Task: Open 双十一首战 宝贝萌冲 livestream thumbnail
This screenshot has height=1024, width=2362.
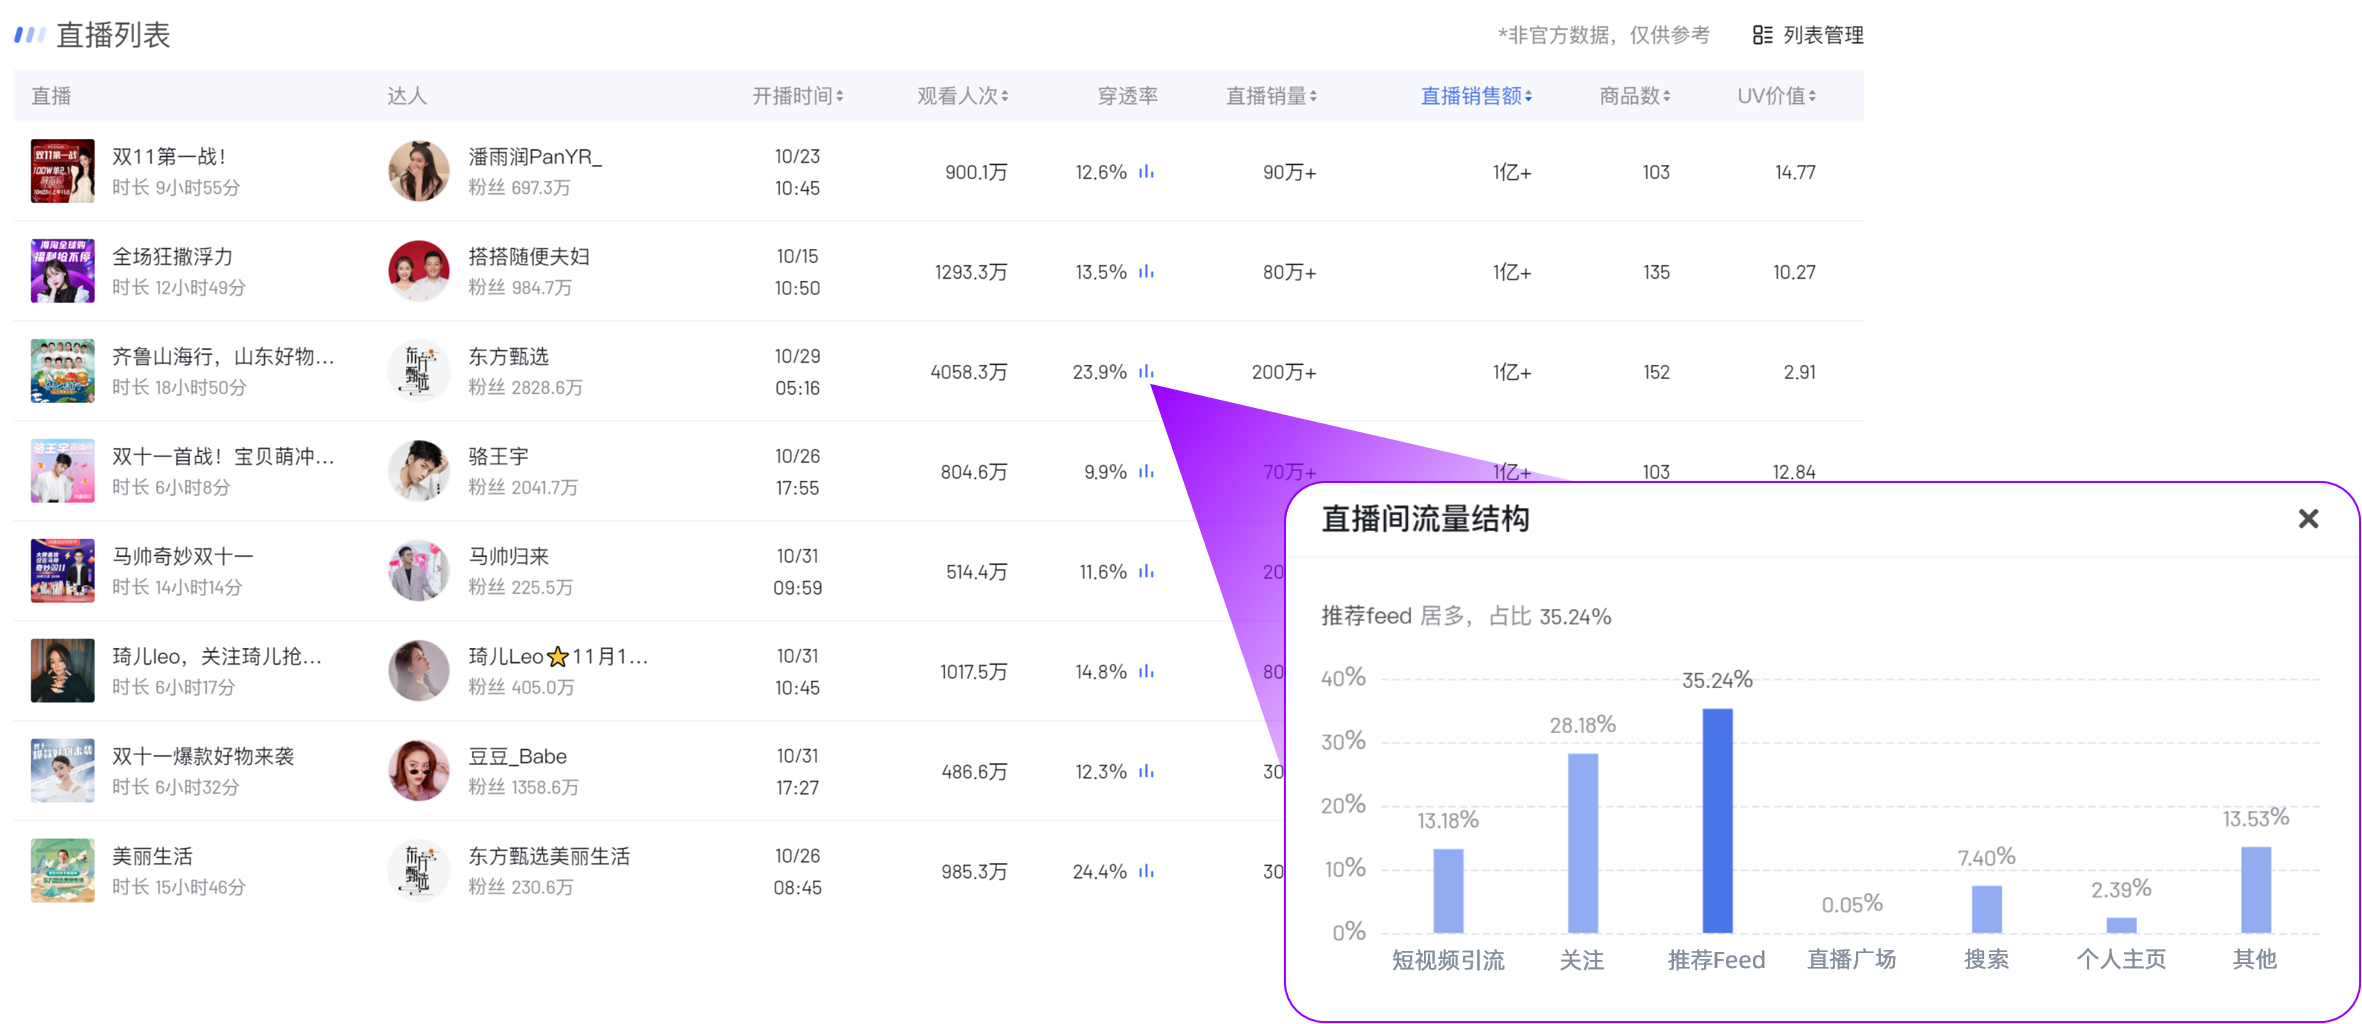Action: 63,471
